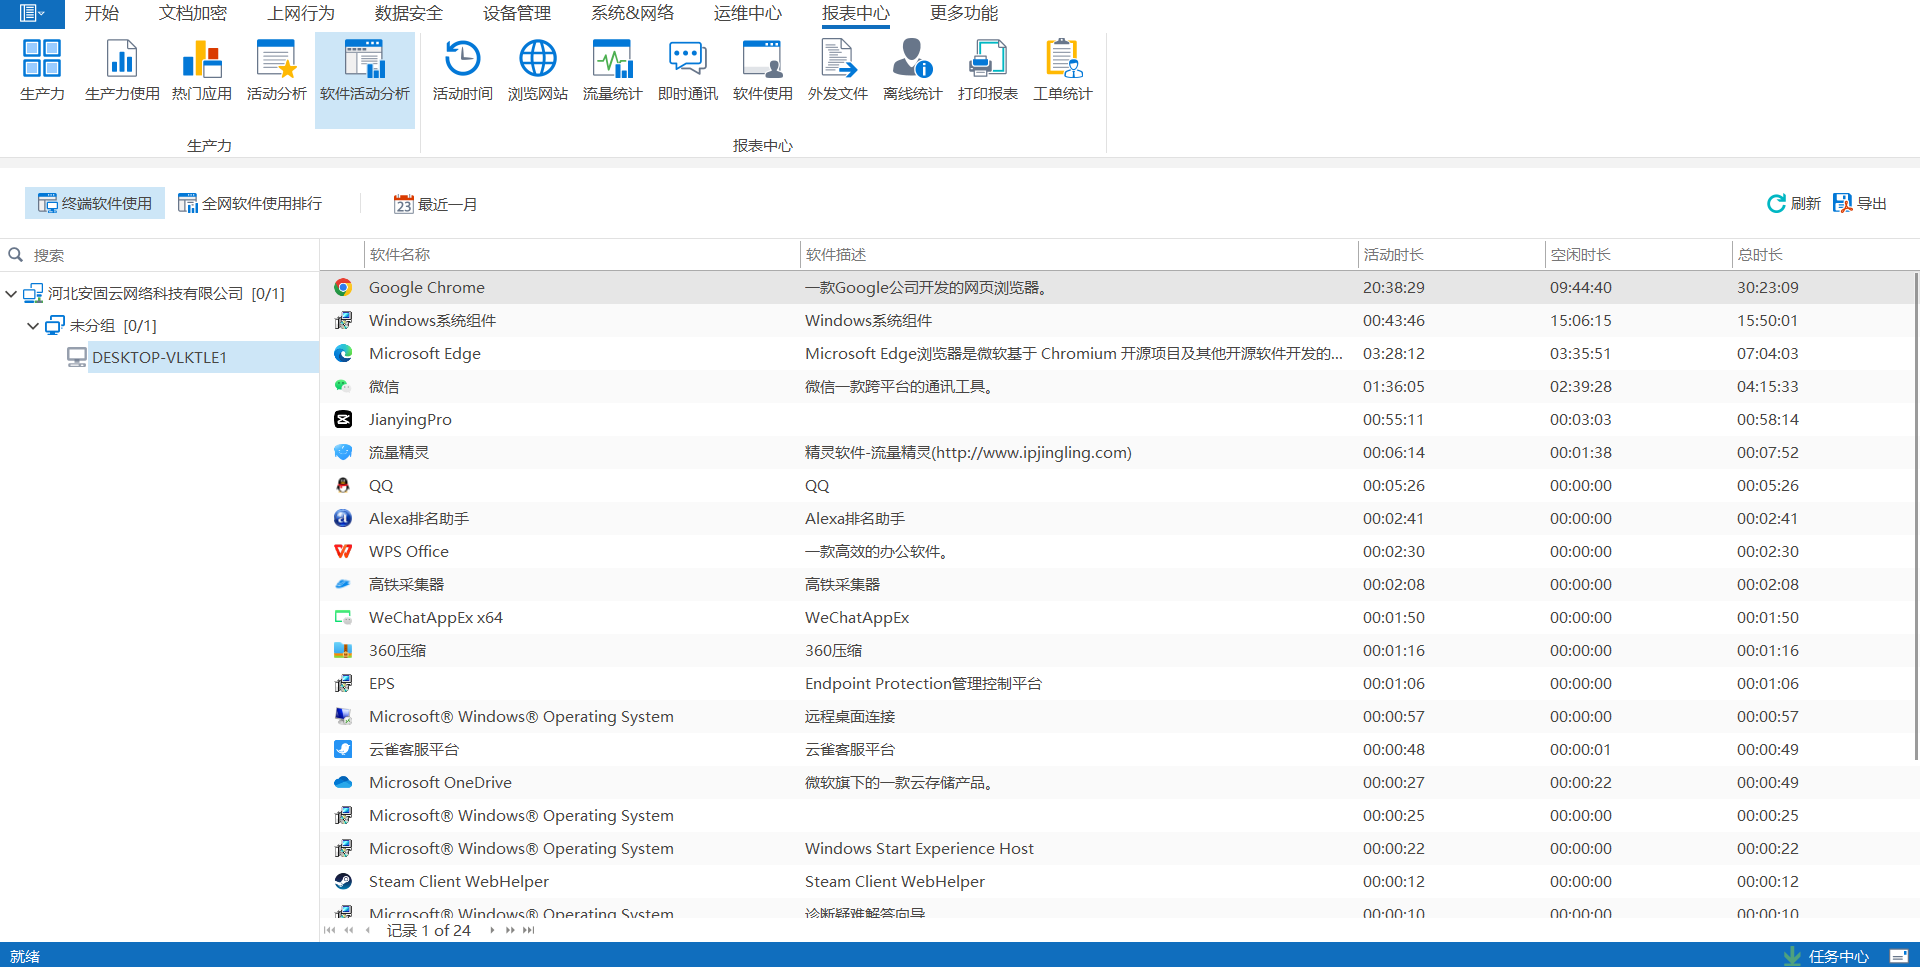
Task: Export data with the 导出 button
Action: coord(1859,204)
